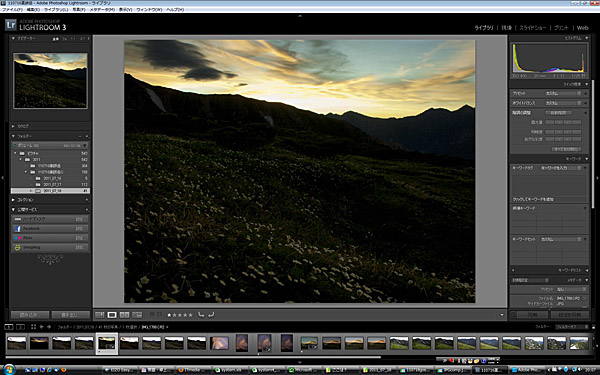
Task: Select the Compare view icon in toolbar
Action: 124,315
